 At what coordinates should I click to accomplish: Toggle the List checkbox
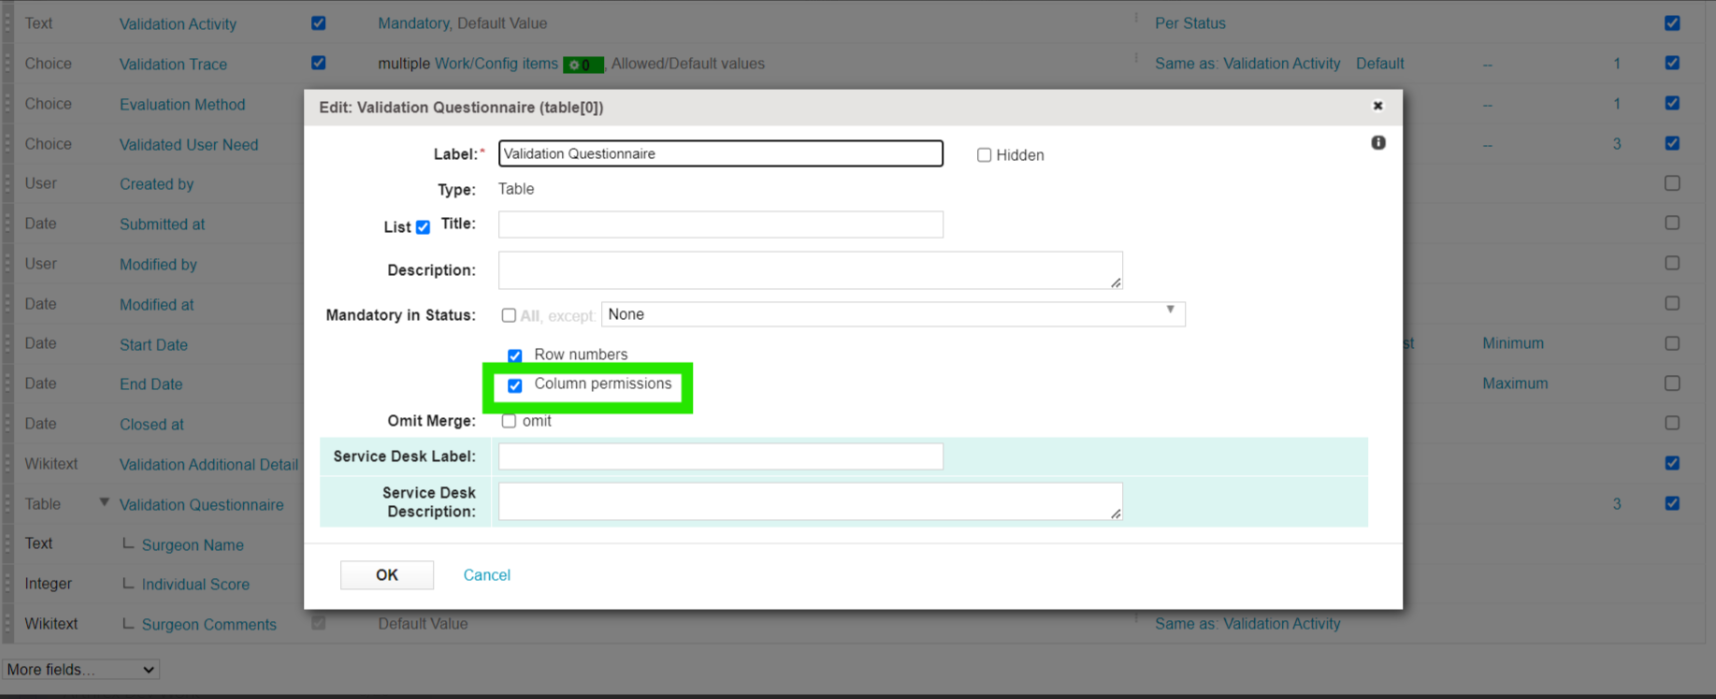423,227
